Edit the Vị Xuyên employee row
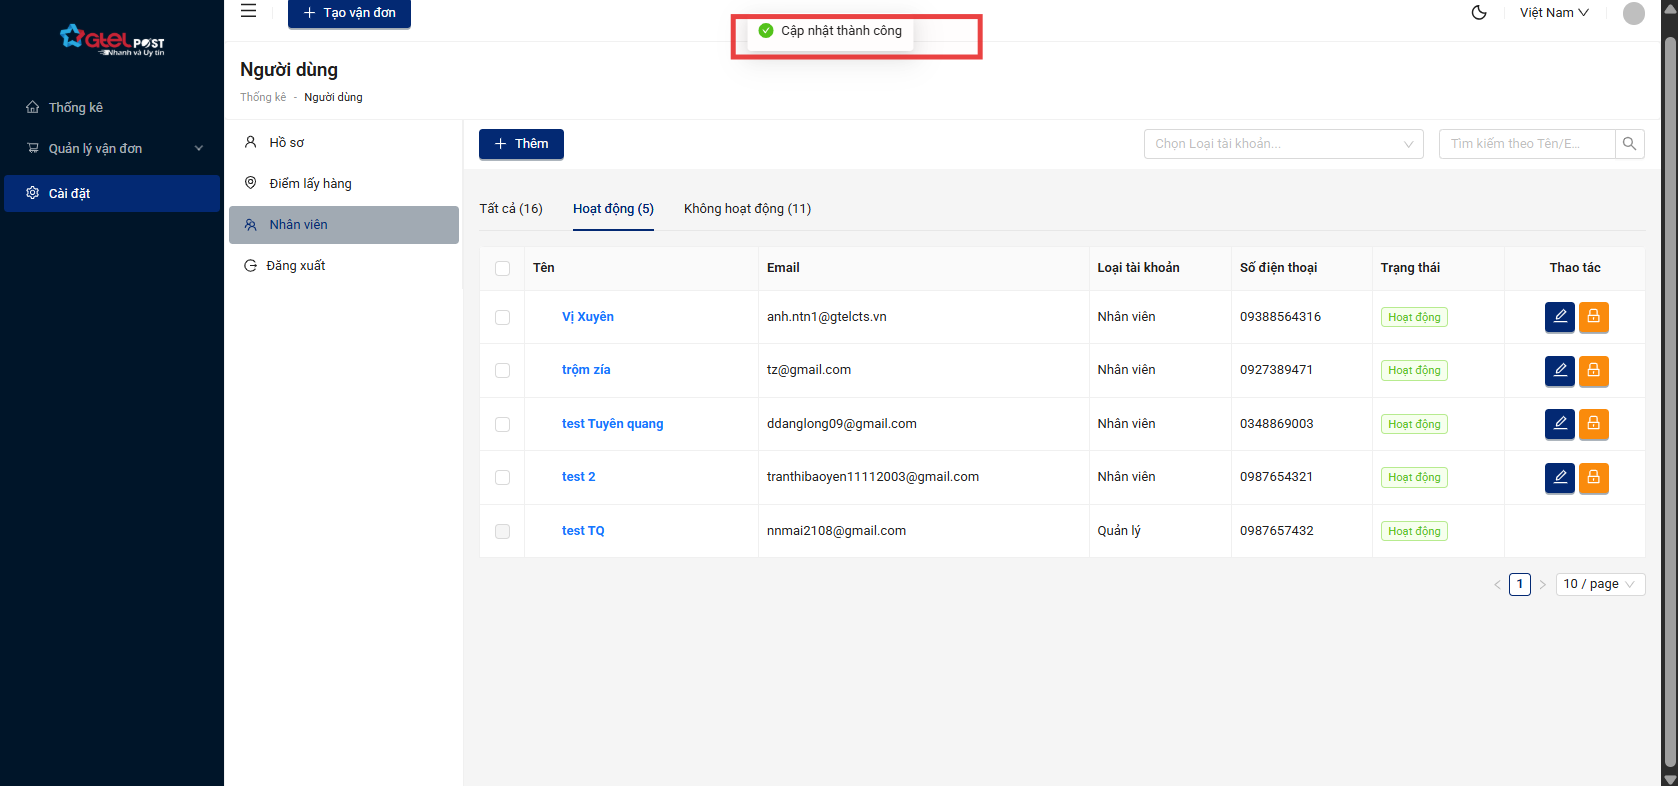 tap(1559, 317)
